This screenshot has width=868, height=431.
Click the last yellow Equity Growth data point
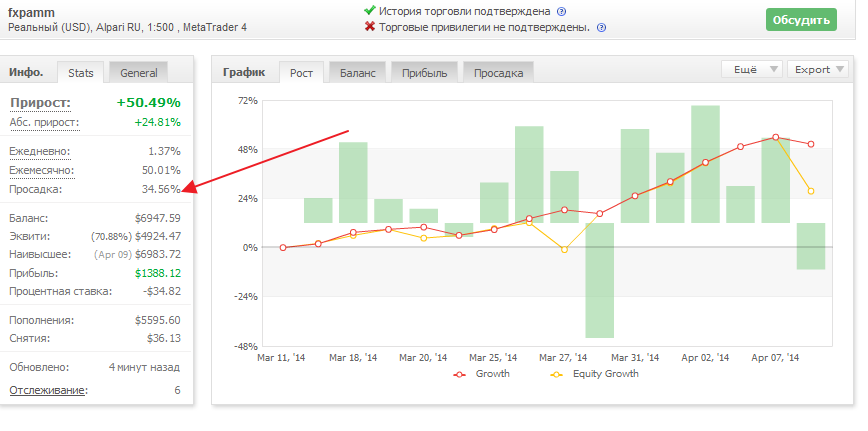coord(811,191)
